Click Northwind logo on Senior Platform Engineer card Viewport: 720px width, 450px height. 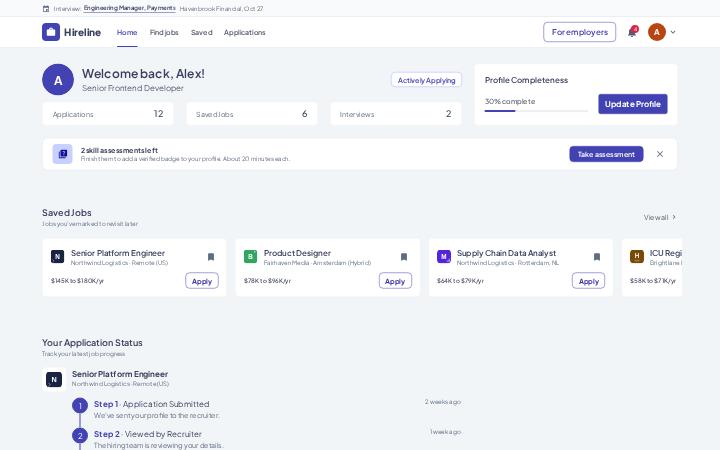coord(57,257)
